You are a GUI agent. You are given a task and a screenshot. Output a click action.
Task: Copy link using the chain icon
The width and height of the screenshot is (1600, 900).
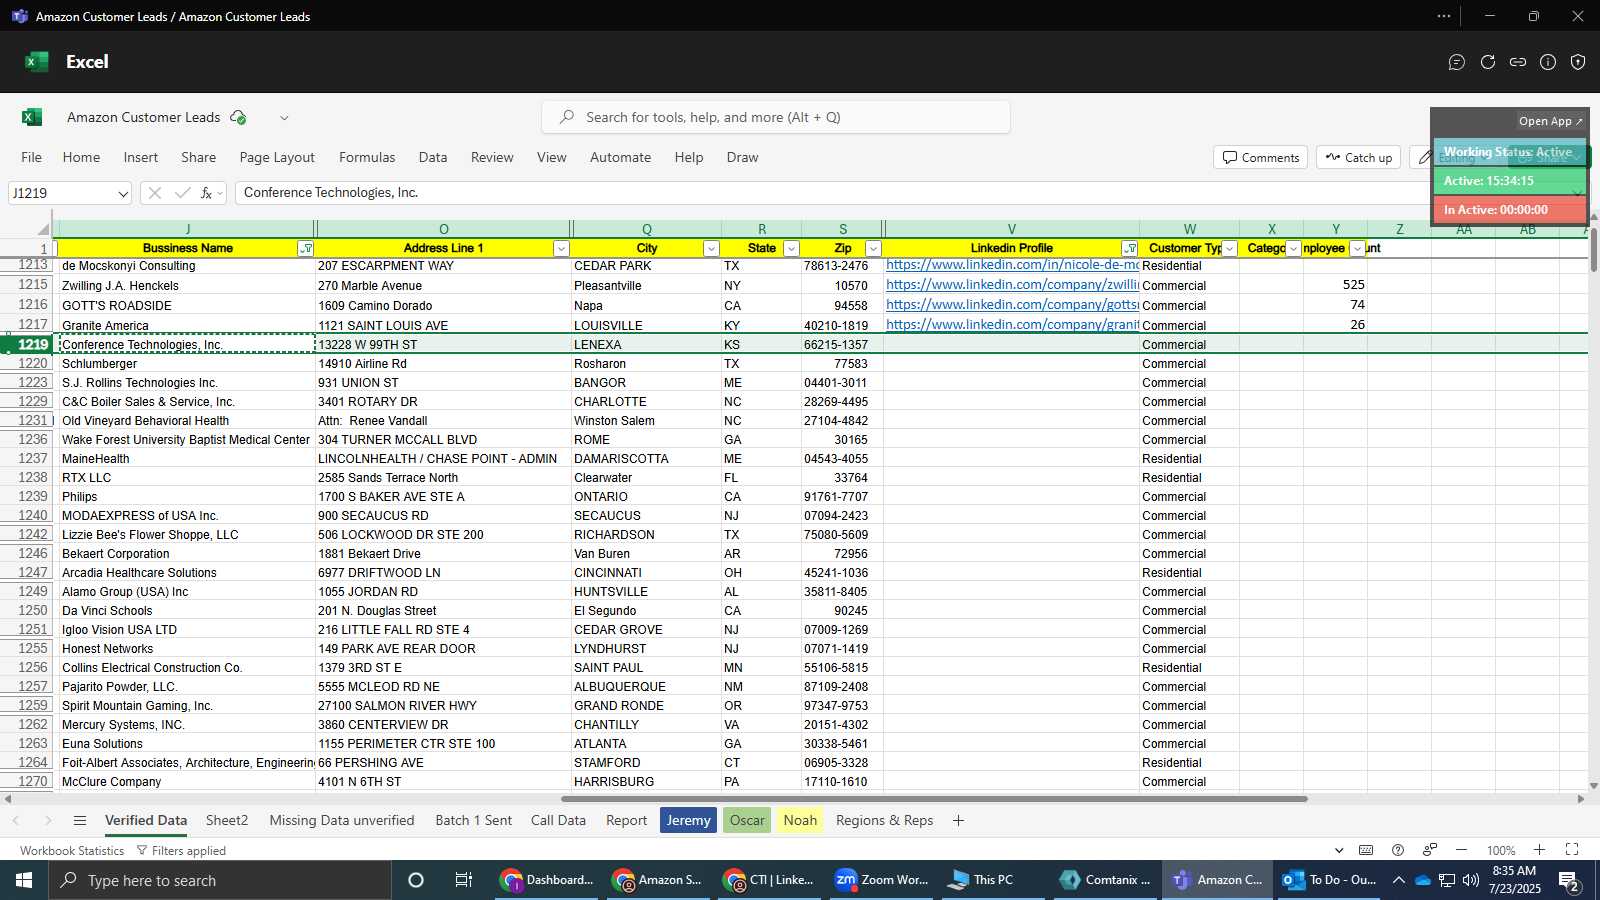tap(1518, 62)
